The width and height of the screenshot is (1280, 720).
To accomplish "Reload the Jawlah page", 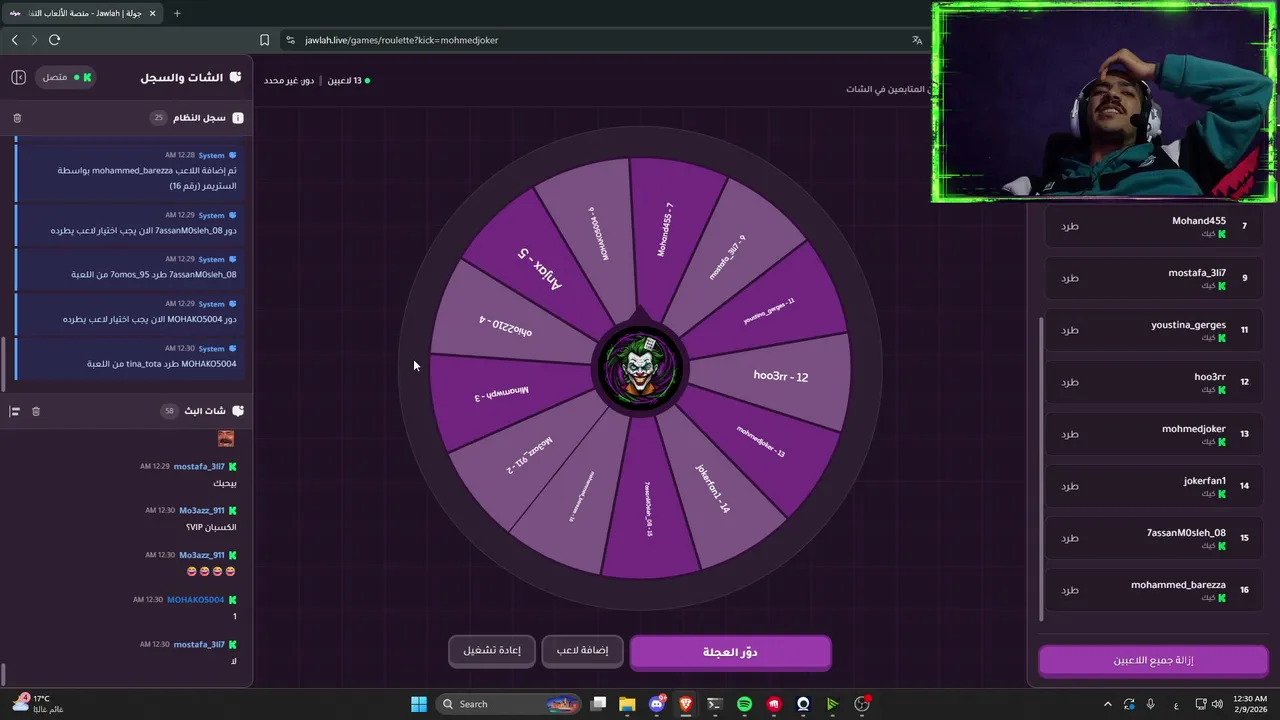I will (x=54, y=40).
